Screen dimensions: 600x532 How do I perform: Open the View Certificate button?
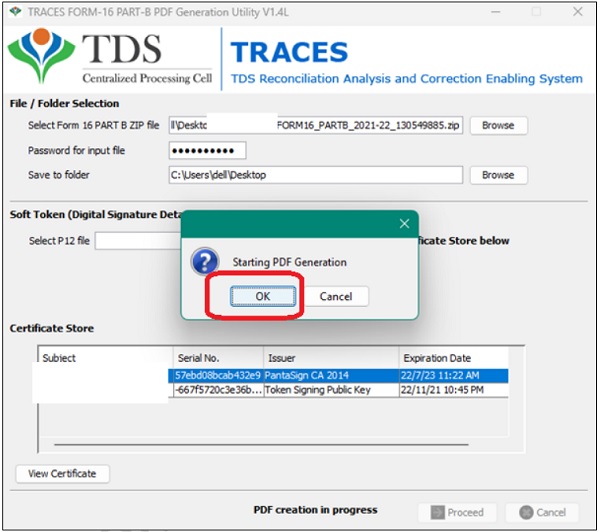[63, 474]
